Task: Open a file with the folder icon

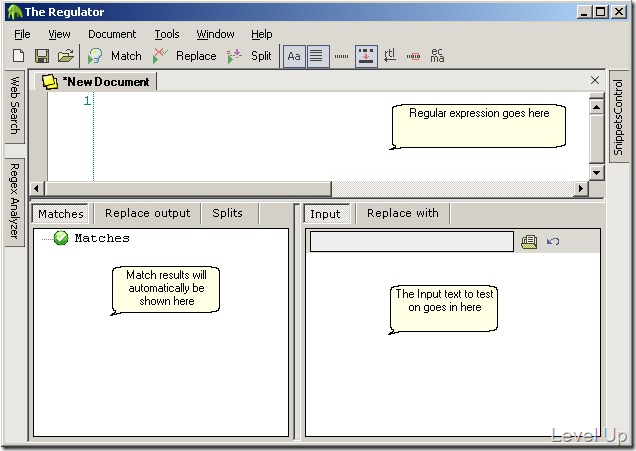Action: [66, 56]
